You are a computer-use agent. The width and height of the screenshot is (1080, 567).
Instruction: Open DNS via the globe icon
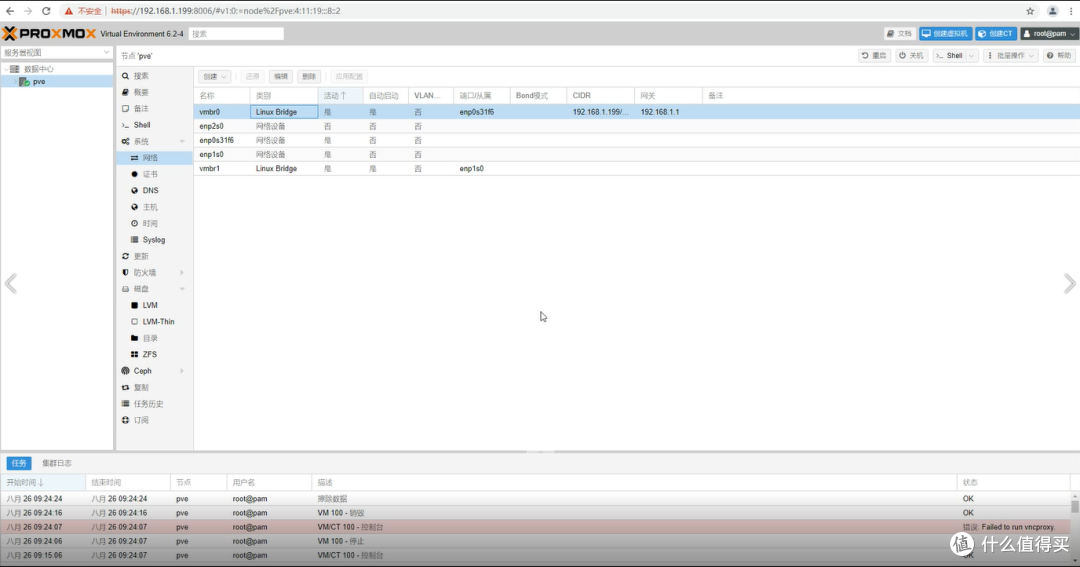pos(134,191)
